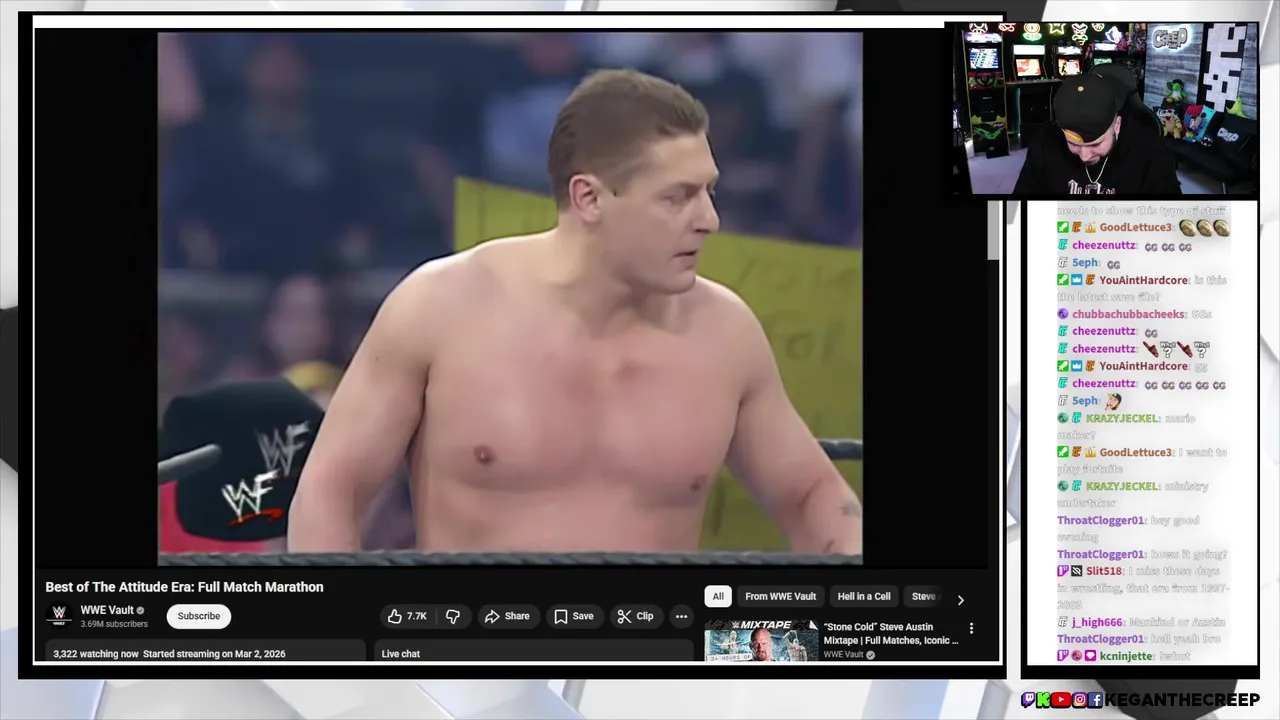The image size is (1280, 720).
Task: Click the Instagram icon in the bottom-right bar
Action: 1080,700
